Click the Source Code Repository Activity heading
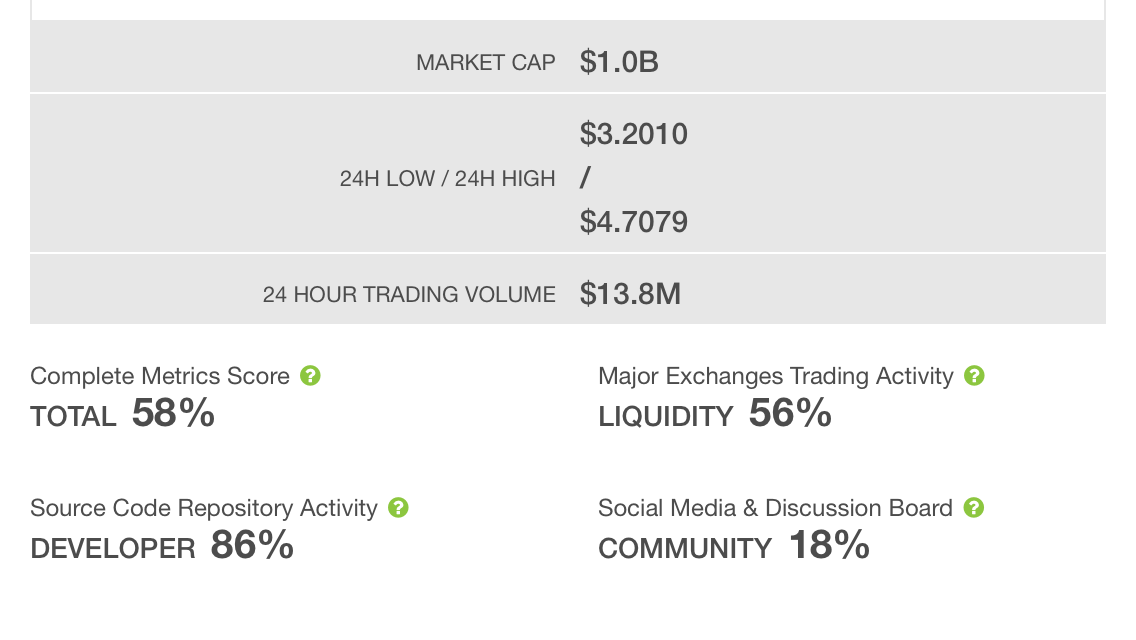1136x640 pixels. pos(204,508)
